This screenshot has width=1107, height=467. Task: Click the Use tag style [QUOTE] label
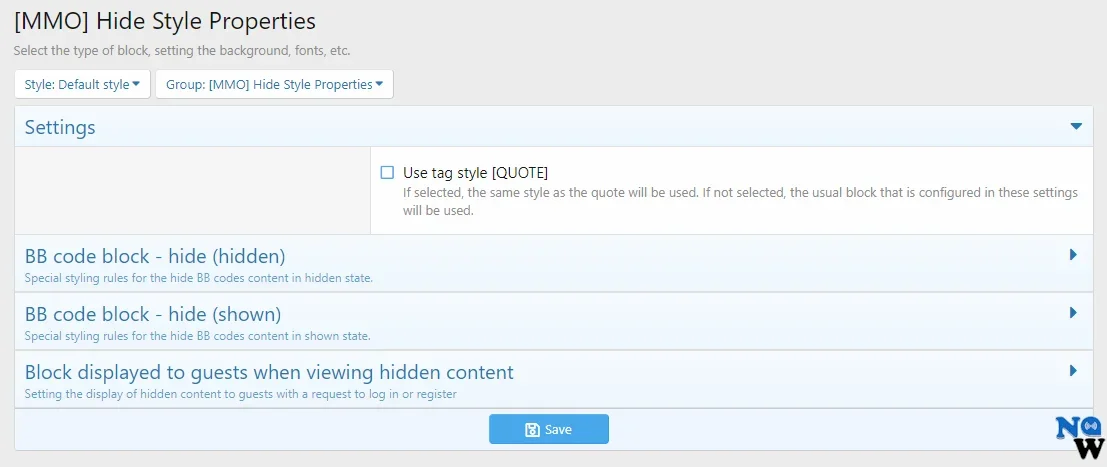tap(475, 172)
